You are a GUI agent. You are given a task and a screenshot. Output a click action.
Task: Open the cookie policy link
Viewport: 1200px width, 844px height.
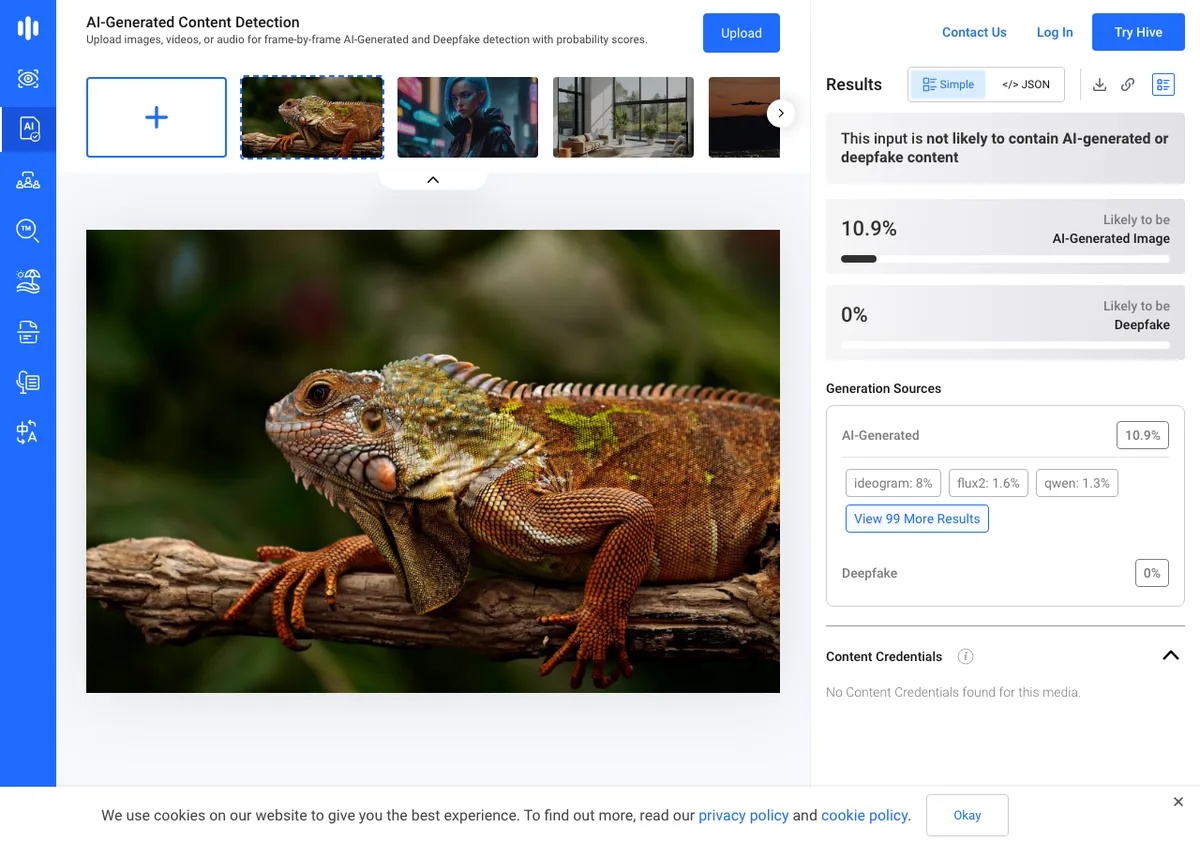pyautogui.click(x=864, y=815)
